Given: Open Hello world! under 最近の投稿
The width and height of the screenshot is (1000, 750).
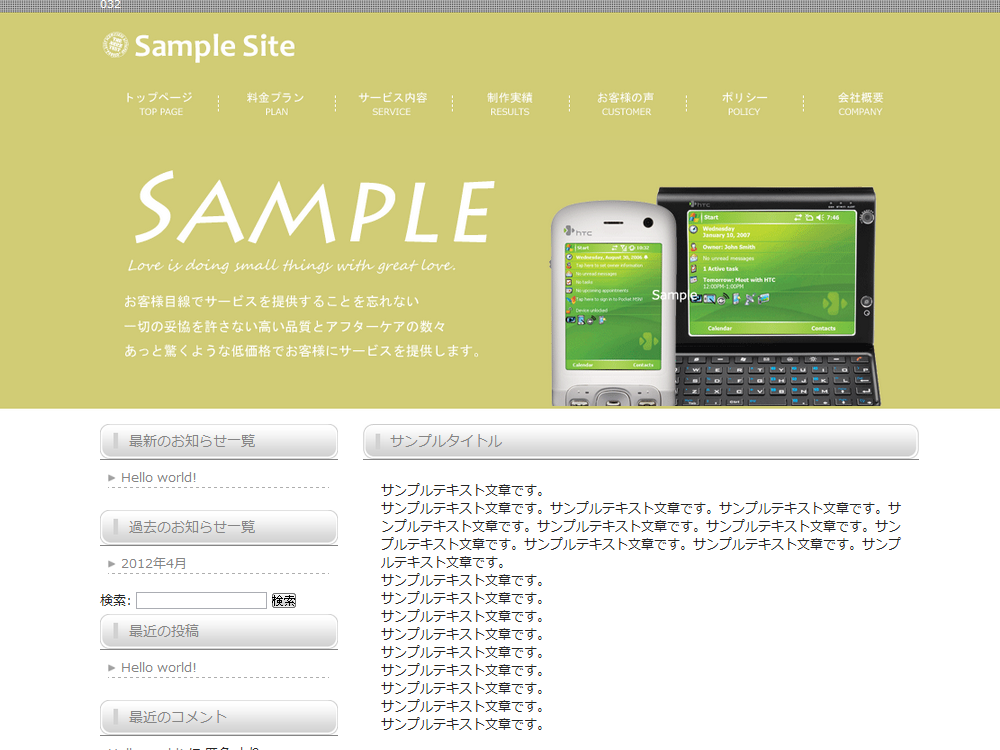Looking at the screenshot, I should pyautogui.click(x=159, y=667).
